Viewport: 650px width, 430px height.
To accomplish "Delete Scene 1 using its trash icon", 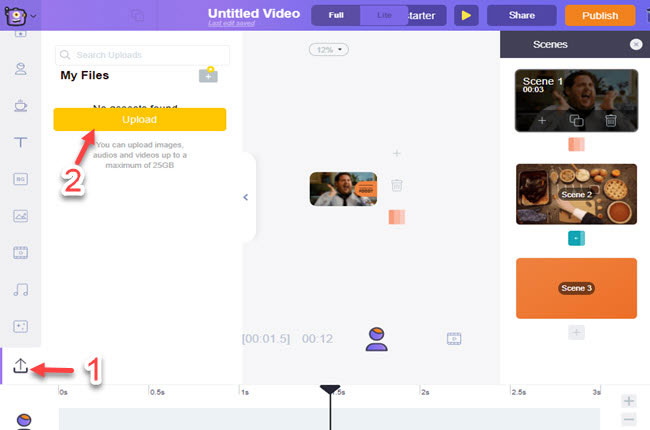I will 610,120.
